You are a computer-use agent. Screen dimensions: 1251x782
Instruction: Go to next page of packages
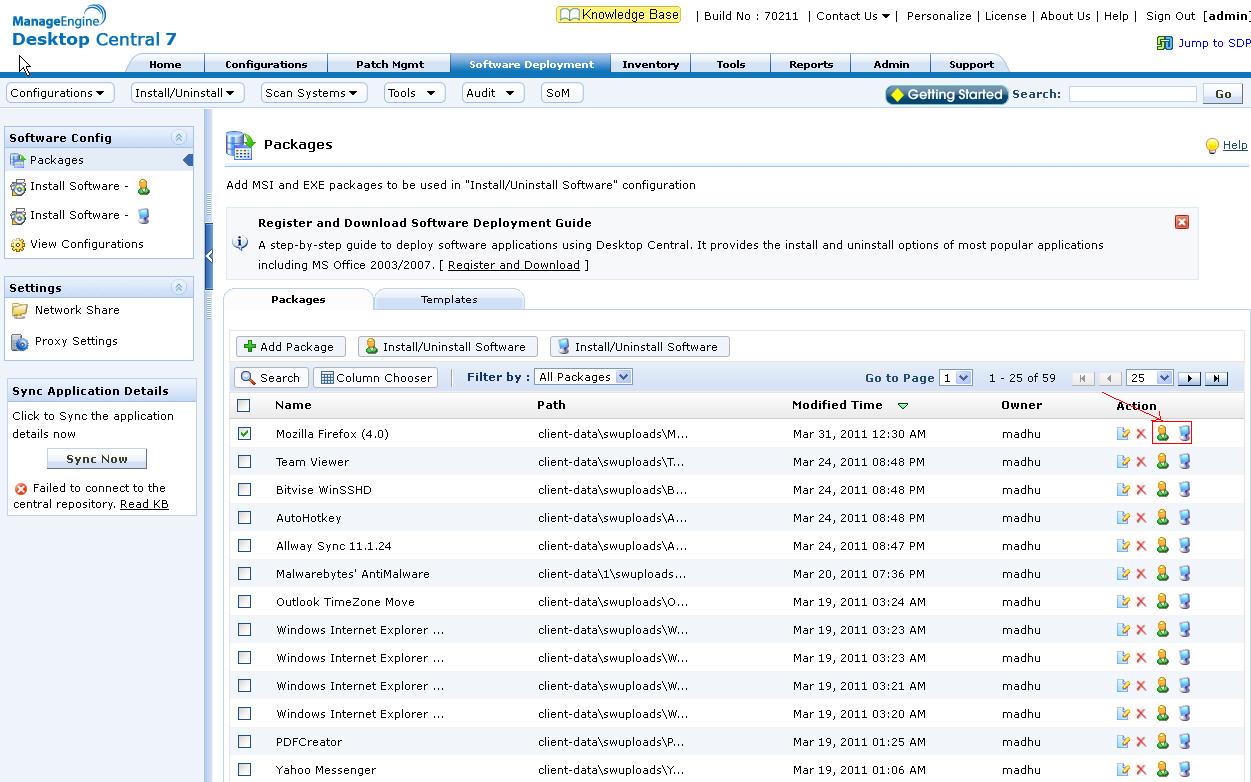point(1189,378)
